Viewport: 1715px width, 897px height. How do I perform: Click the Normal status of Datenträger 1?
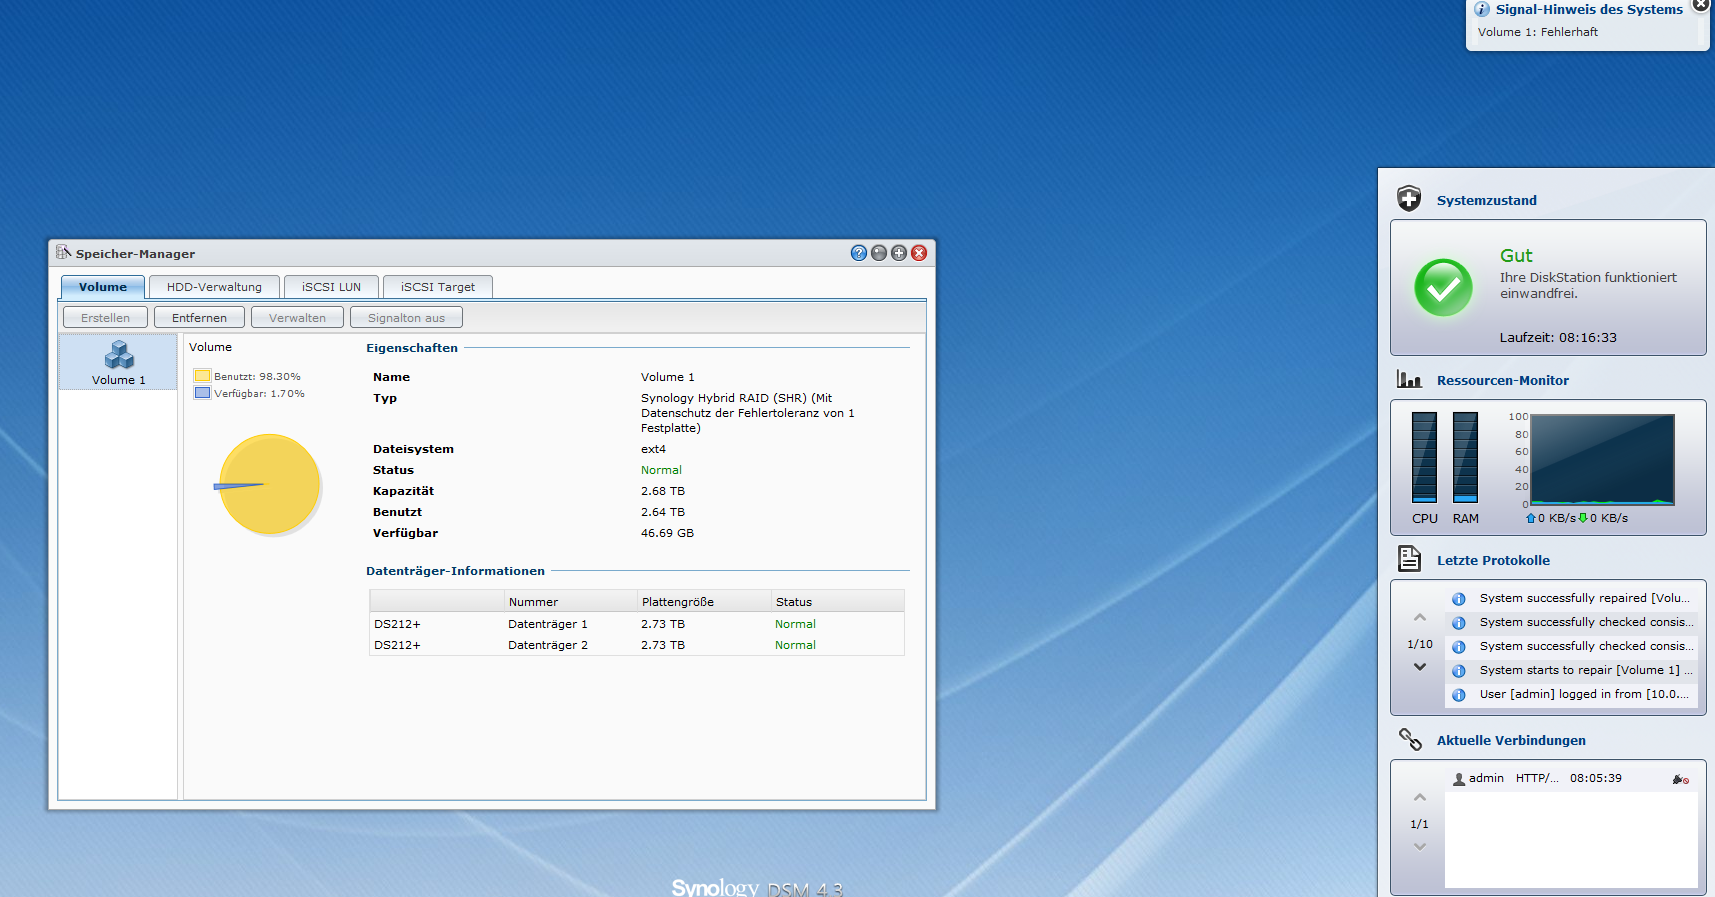click(795, 624)
